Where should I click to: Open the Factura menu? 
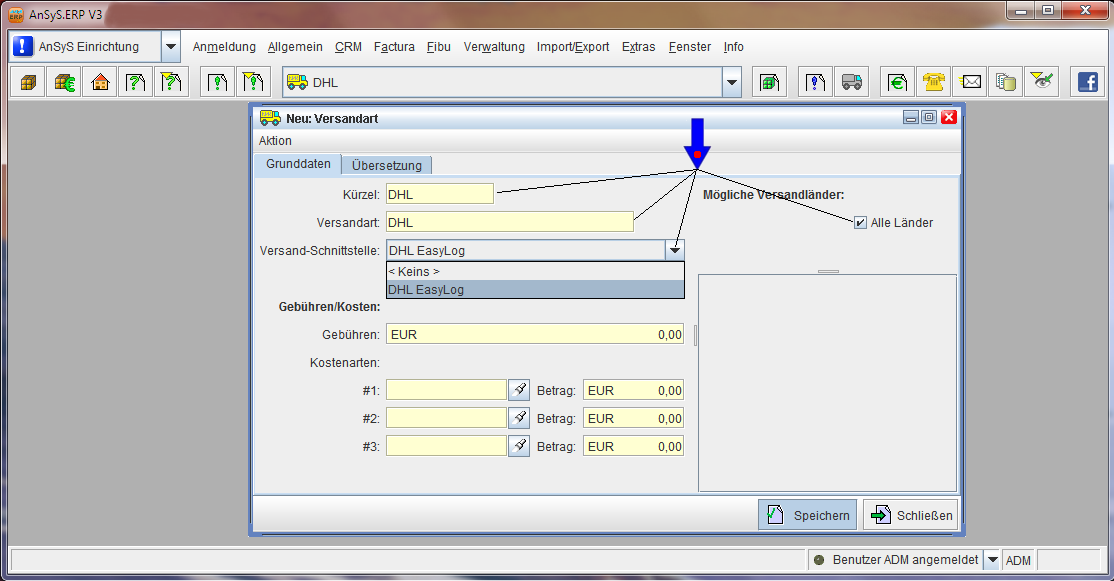point(394,47)
